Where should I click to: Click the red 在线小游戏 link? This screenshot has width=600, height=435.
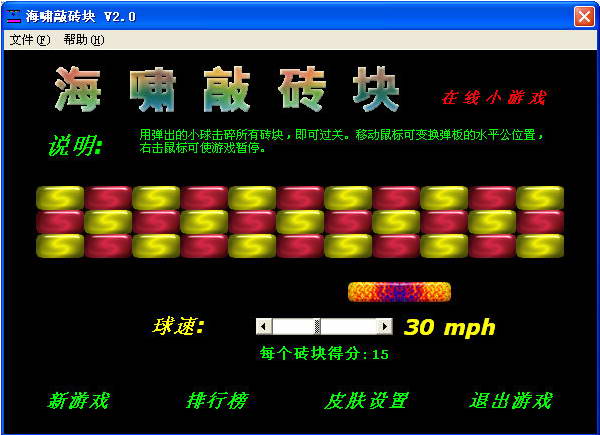(494, 98)
